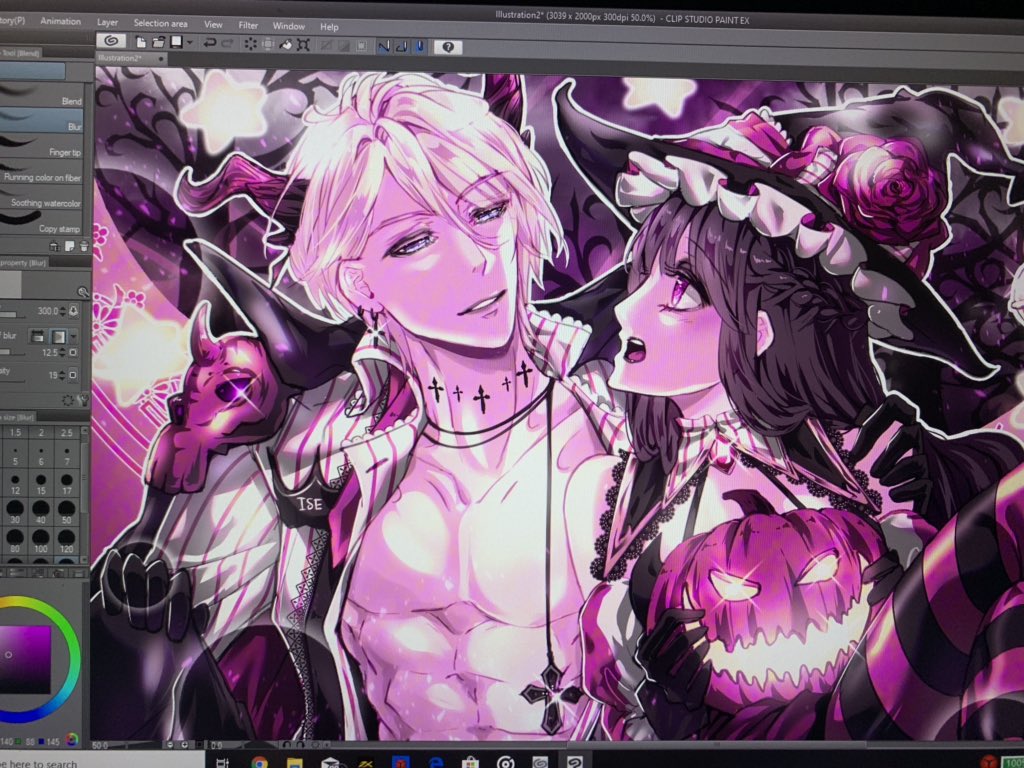Pick brush size 7 preset
The height and width of the screenshot is (768, 1024).
click(x=67, y=455)
